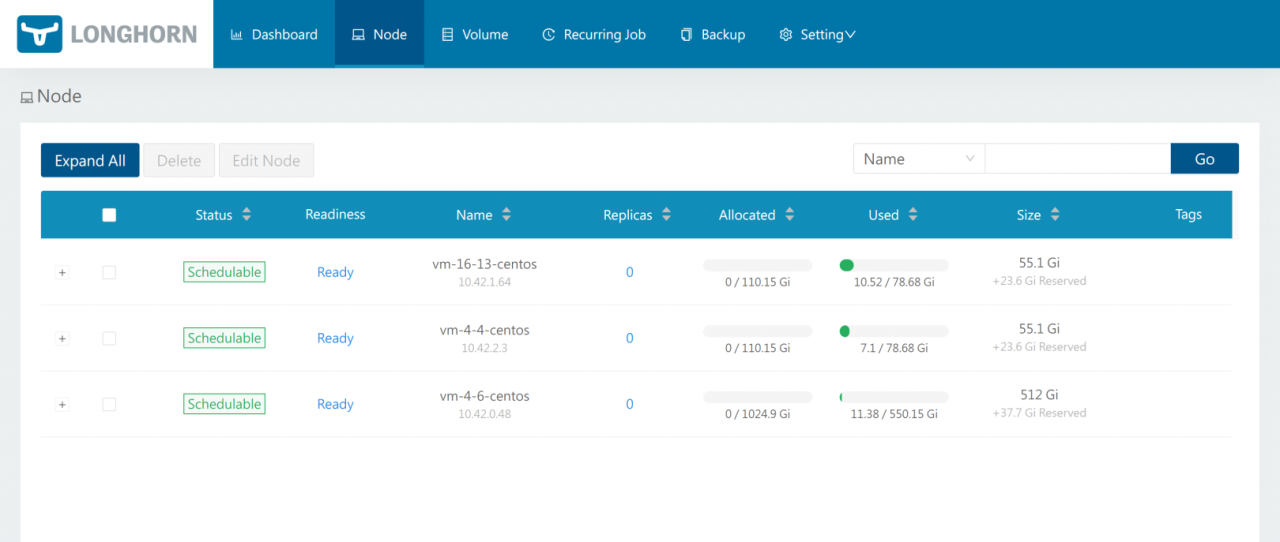Go to Recurring Job page
Screen dimensions: 1280x542
click(x=594, y=34)
